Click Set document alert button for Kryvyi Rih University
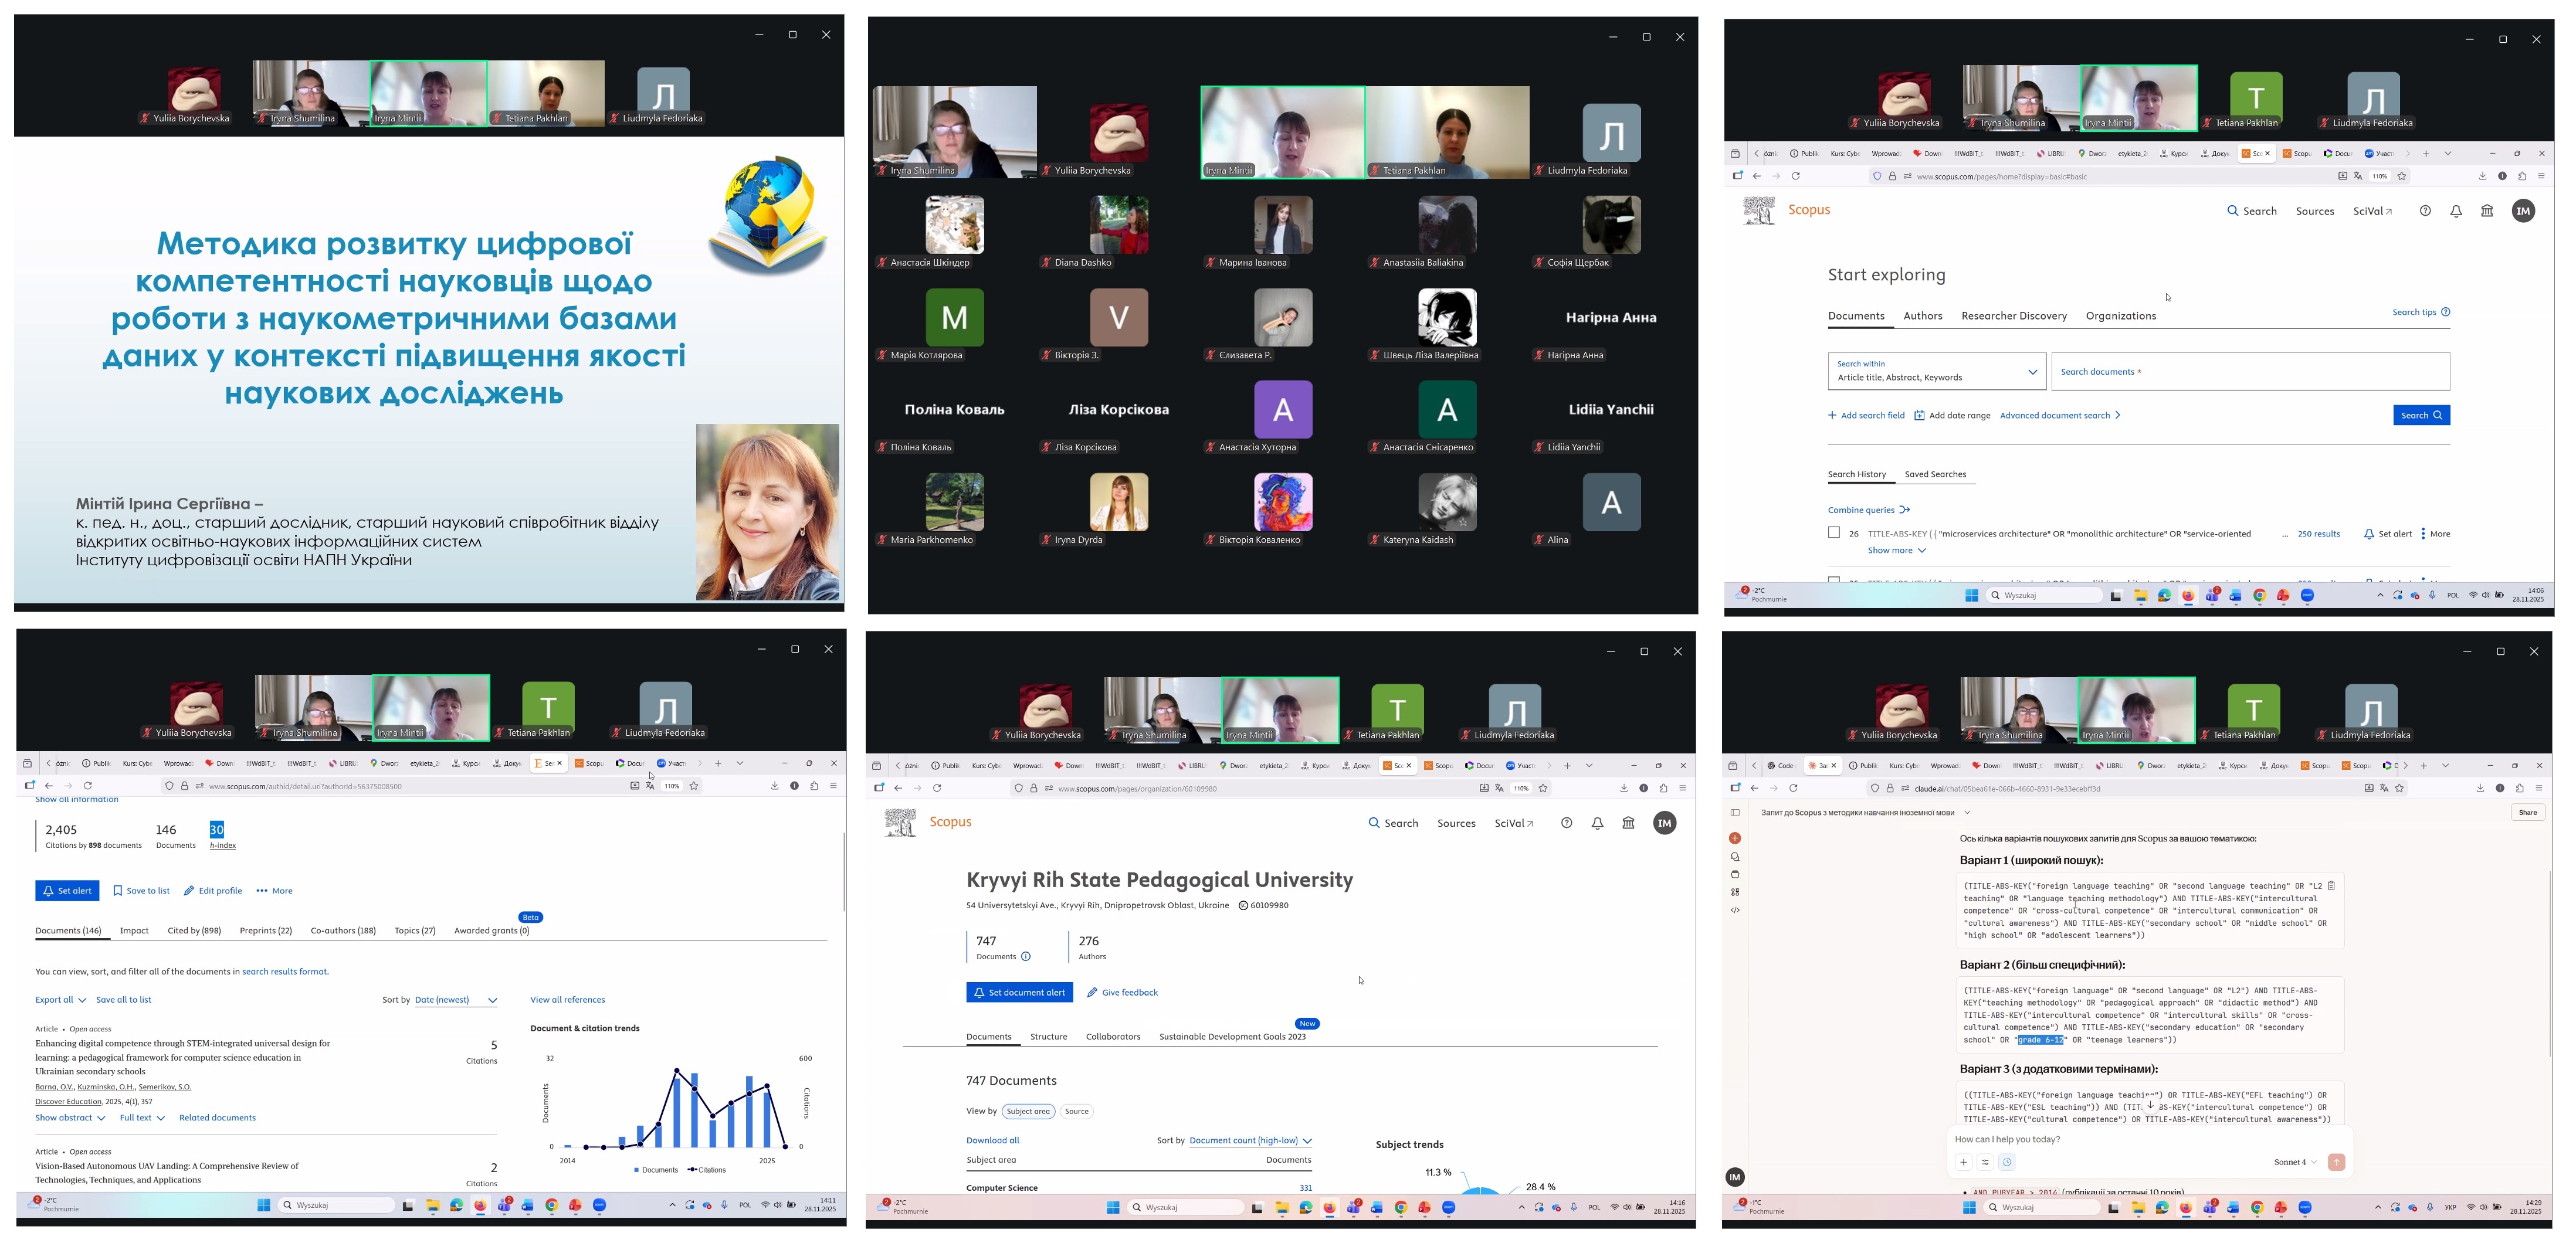This screenshot has width=2576, height=1243. click(x=1019, y=993)
